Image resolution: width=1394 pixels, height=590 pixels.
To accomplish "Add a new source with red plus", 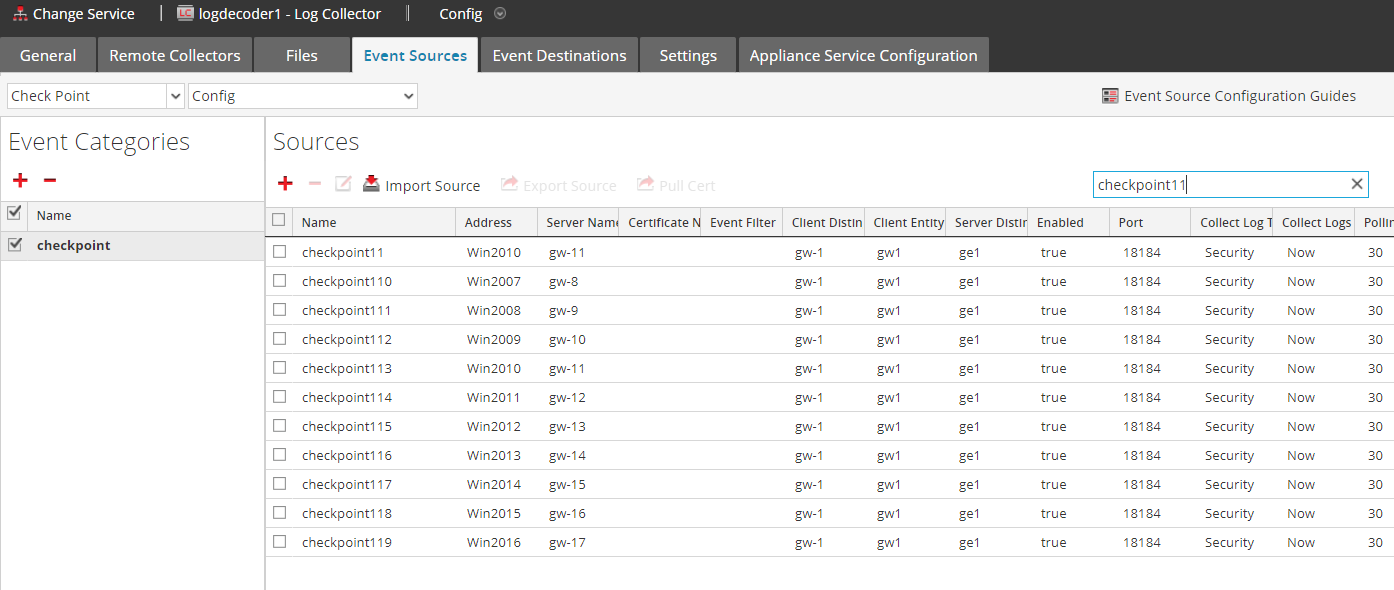I will 285,184.
